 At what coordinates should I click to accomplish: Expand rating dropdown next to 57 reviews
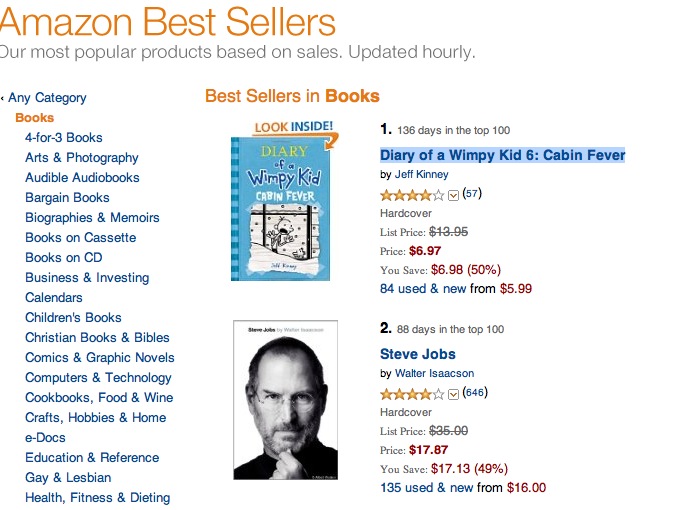click(x=453, y=196)
